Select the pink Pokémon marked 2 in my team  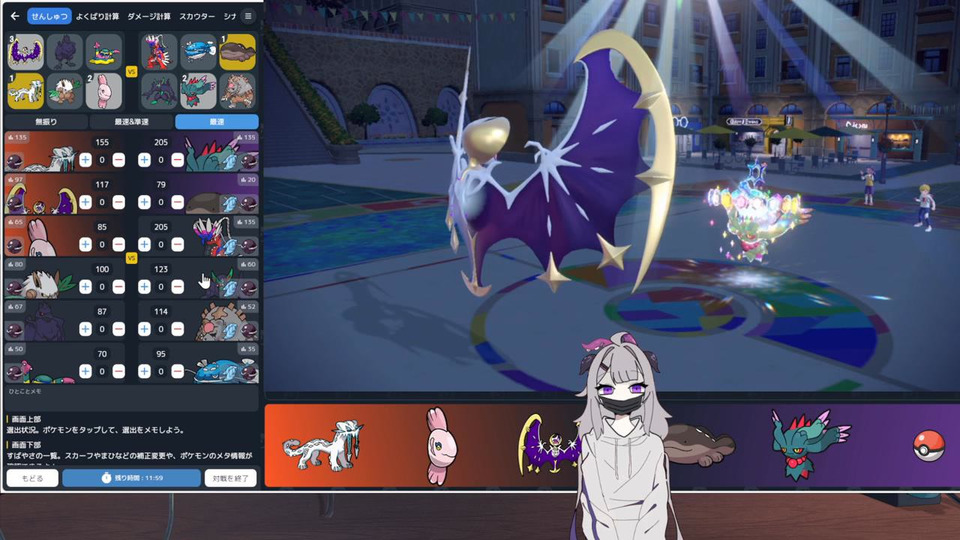pyautogui.click(x=103, y=91)
